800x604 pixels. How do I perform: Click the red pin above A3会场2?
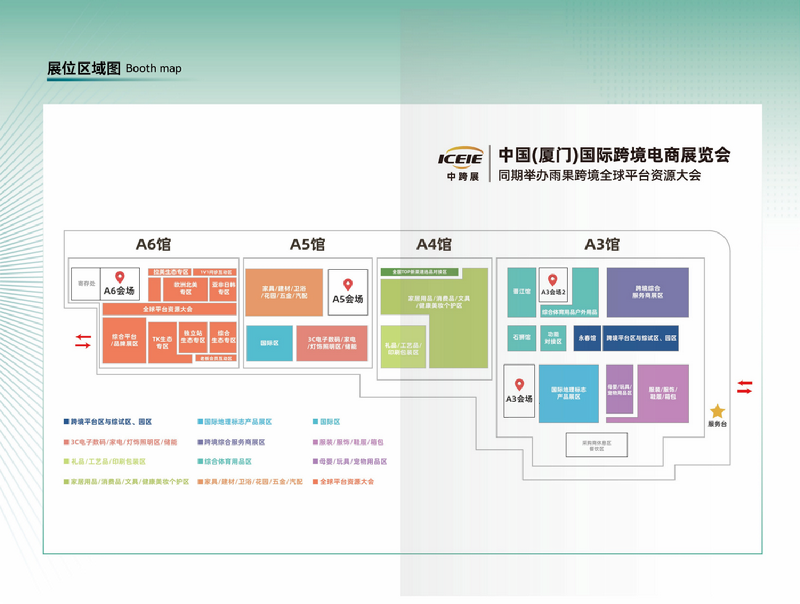[x=553, y=280]
